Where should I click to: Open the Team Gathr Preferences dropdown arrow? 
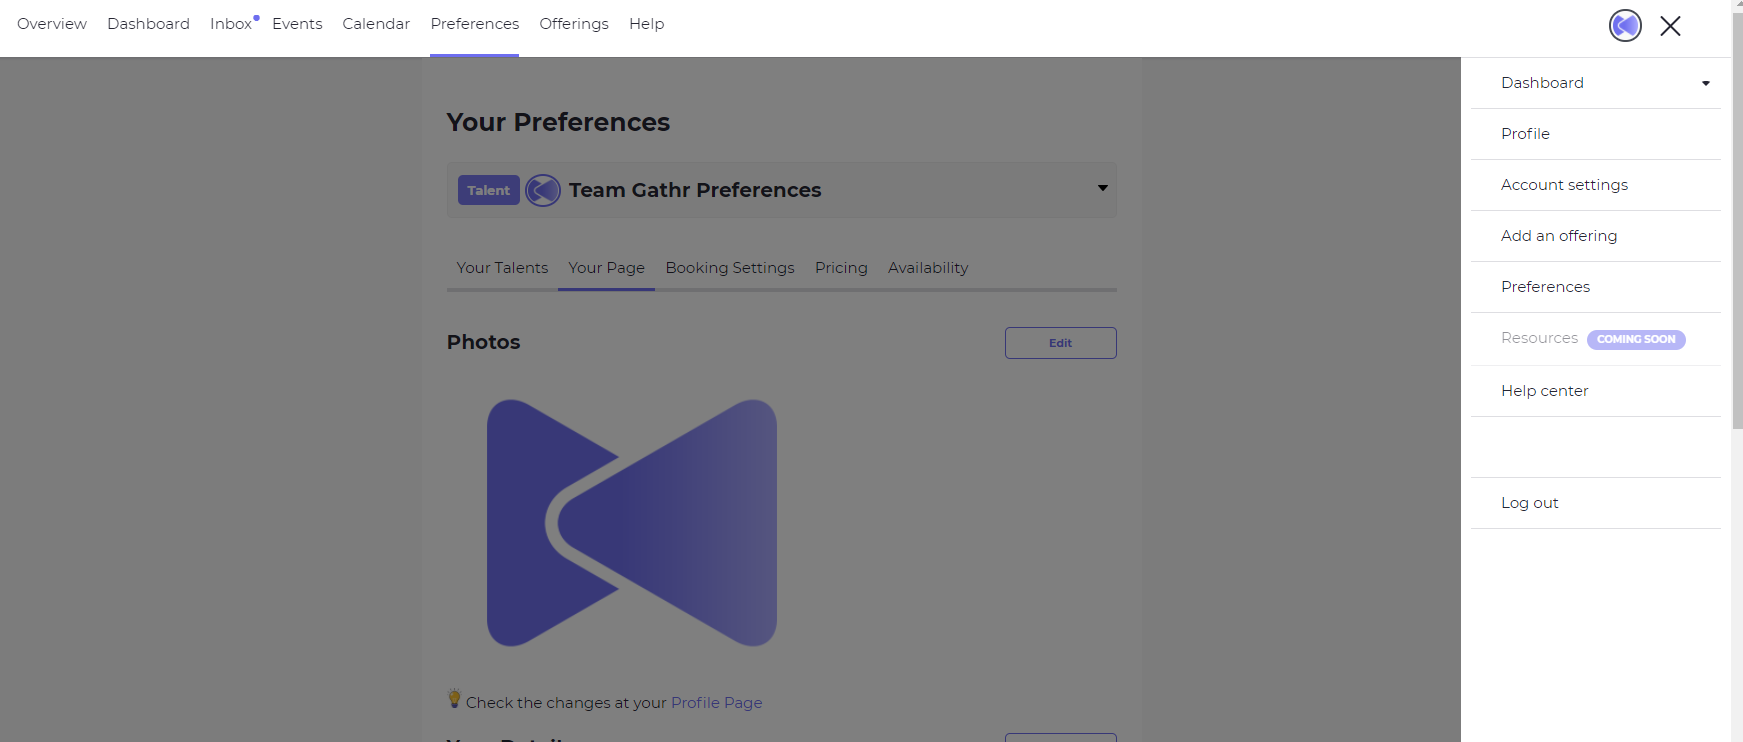coord(1102,188)
